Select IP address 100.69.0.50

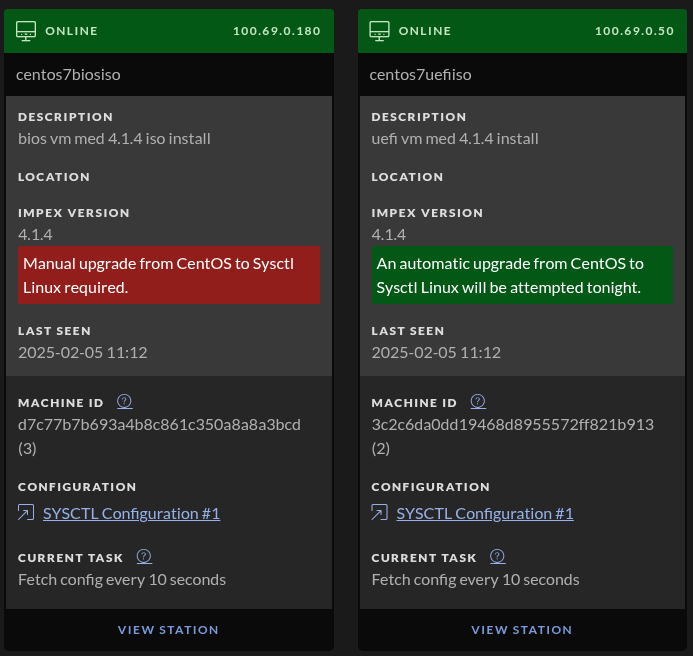634,31
